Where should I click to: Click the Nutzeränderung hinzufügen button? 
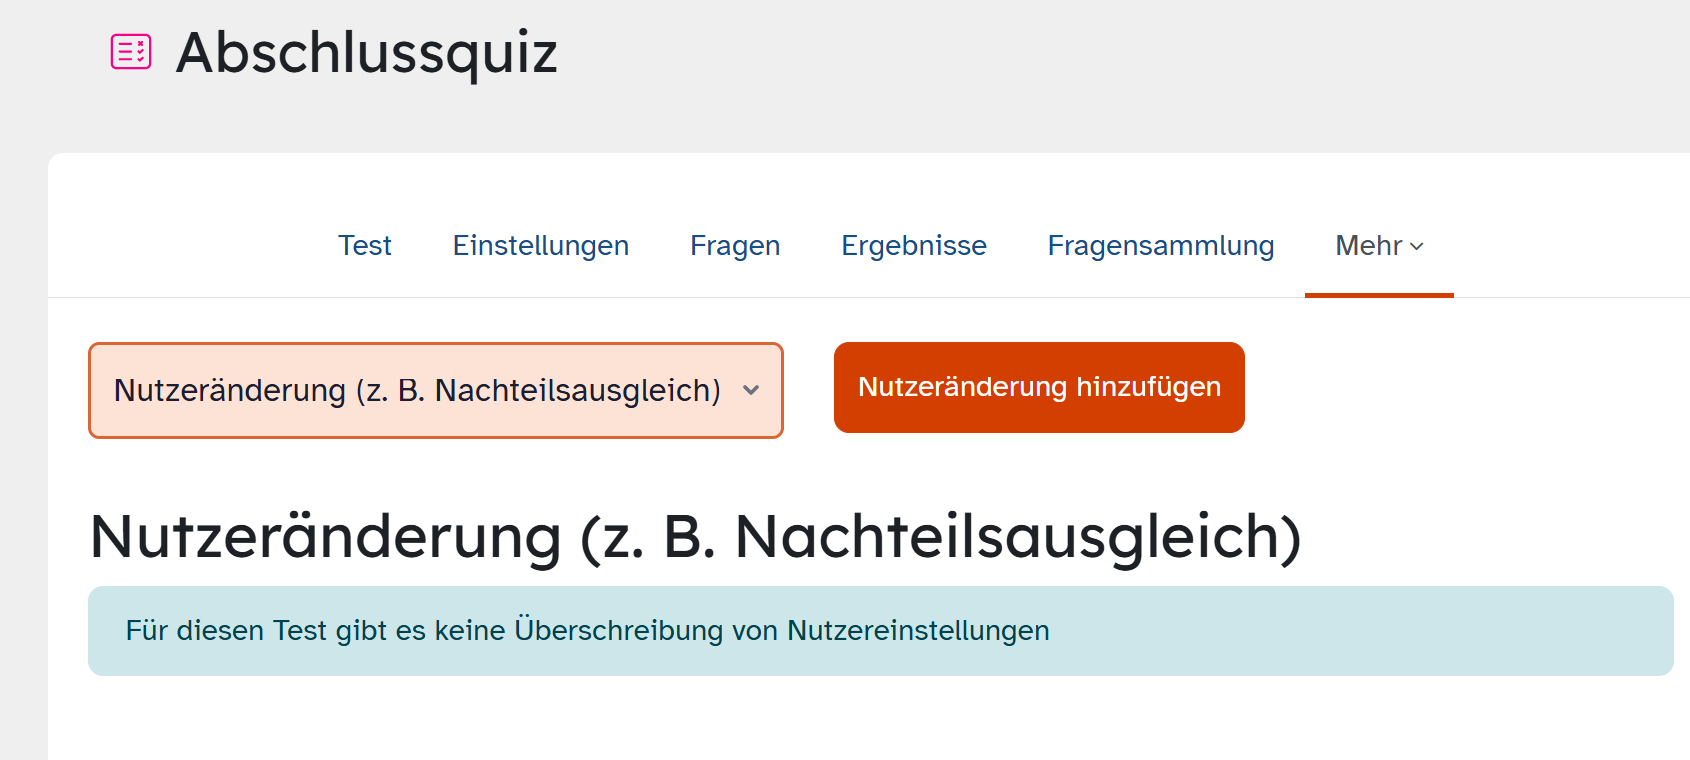(x=1039, y=387)
